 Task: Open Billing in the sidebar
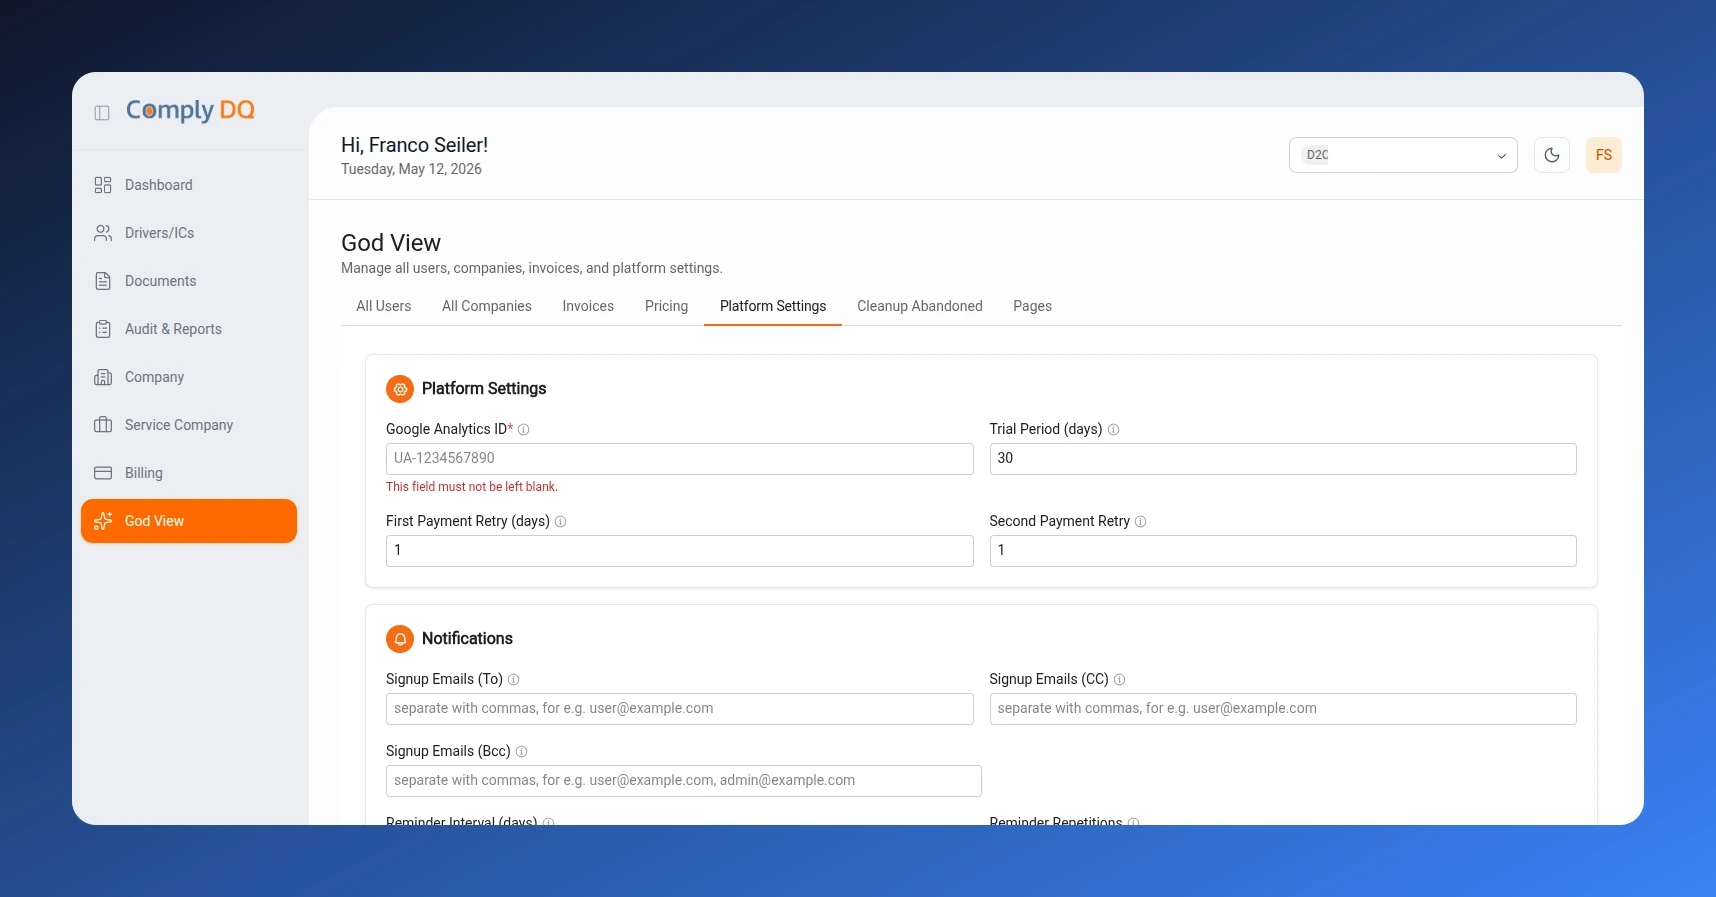coord(189,473)
